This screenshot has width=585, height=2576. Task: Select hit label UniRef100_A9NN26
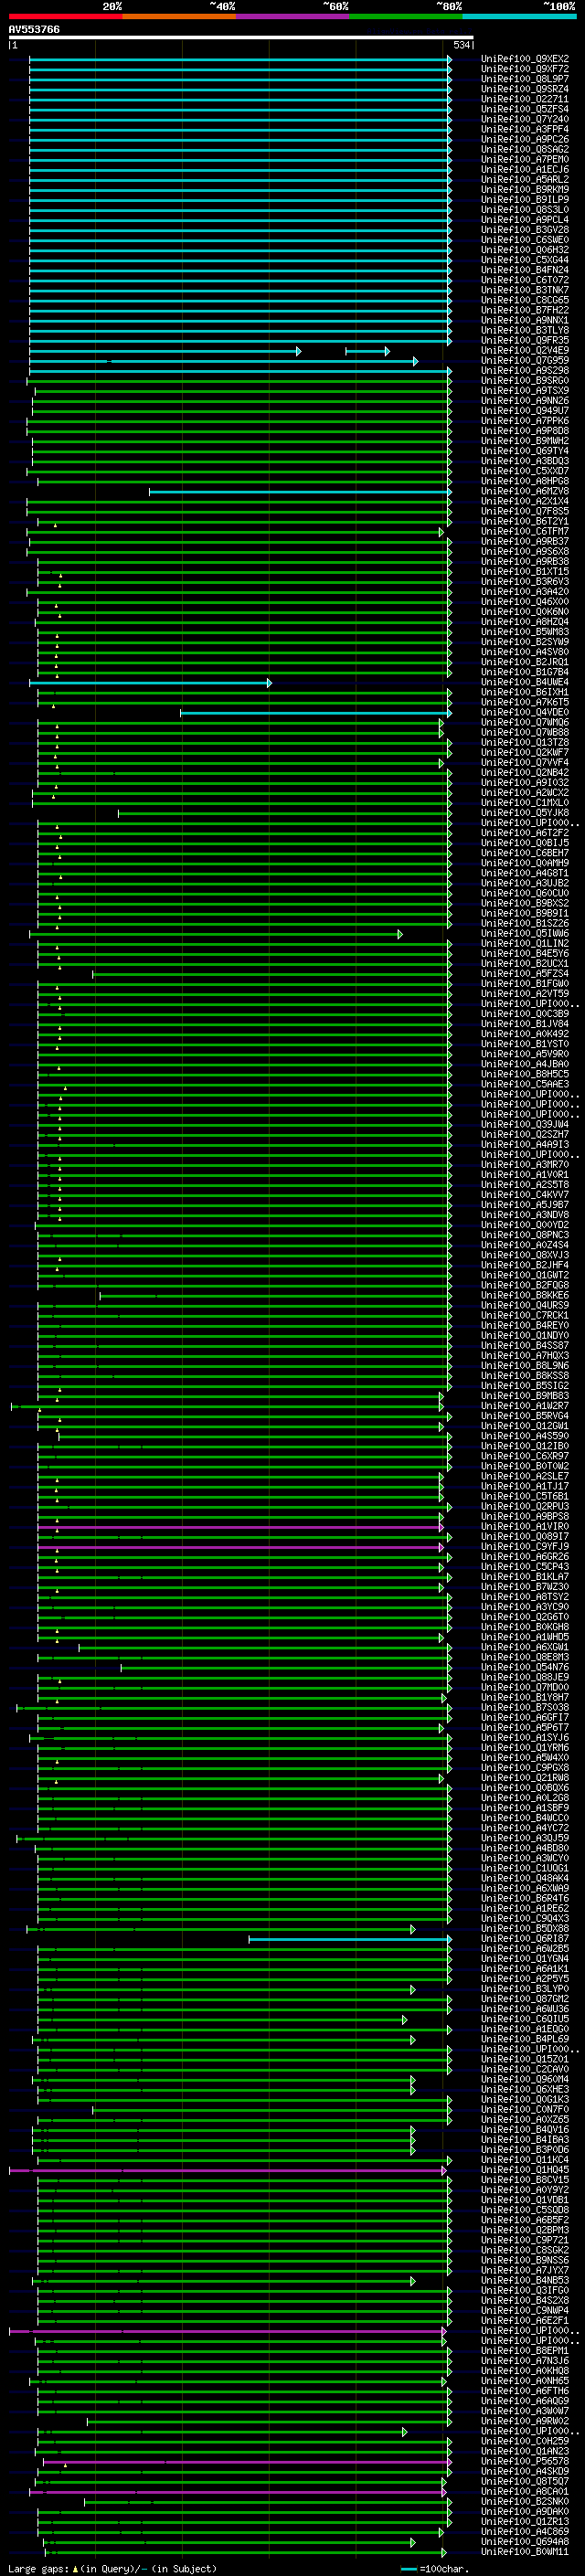point(525,401)
